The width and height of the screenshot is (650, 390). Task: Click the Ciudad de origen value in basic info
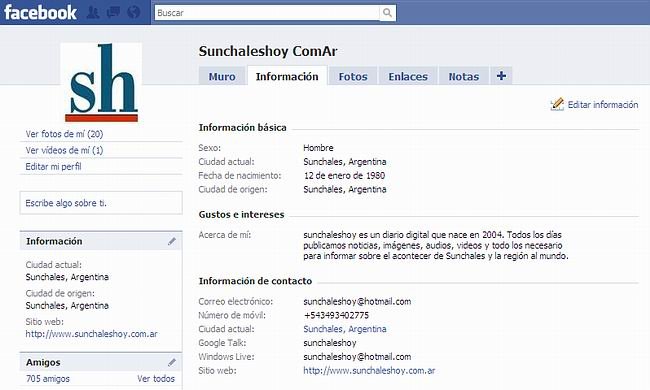(x=345, y=189)
